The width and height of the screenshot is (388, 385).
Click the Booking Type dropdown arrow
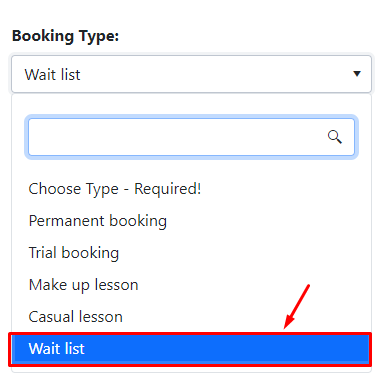(357, 74)
